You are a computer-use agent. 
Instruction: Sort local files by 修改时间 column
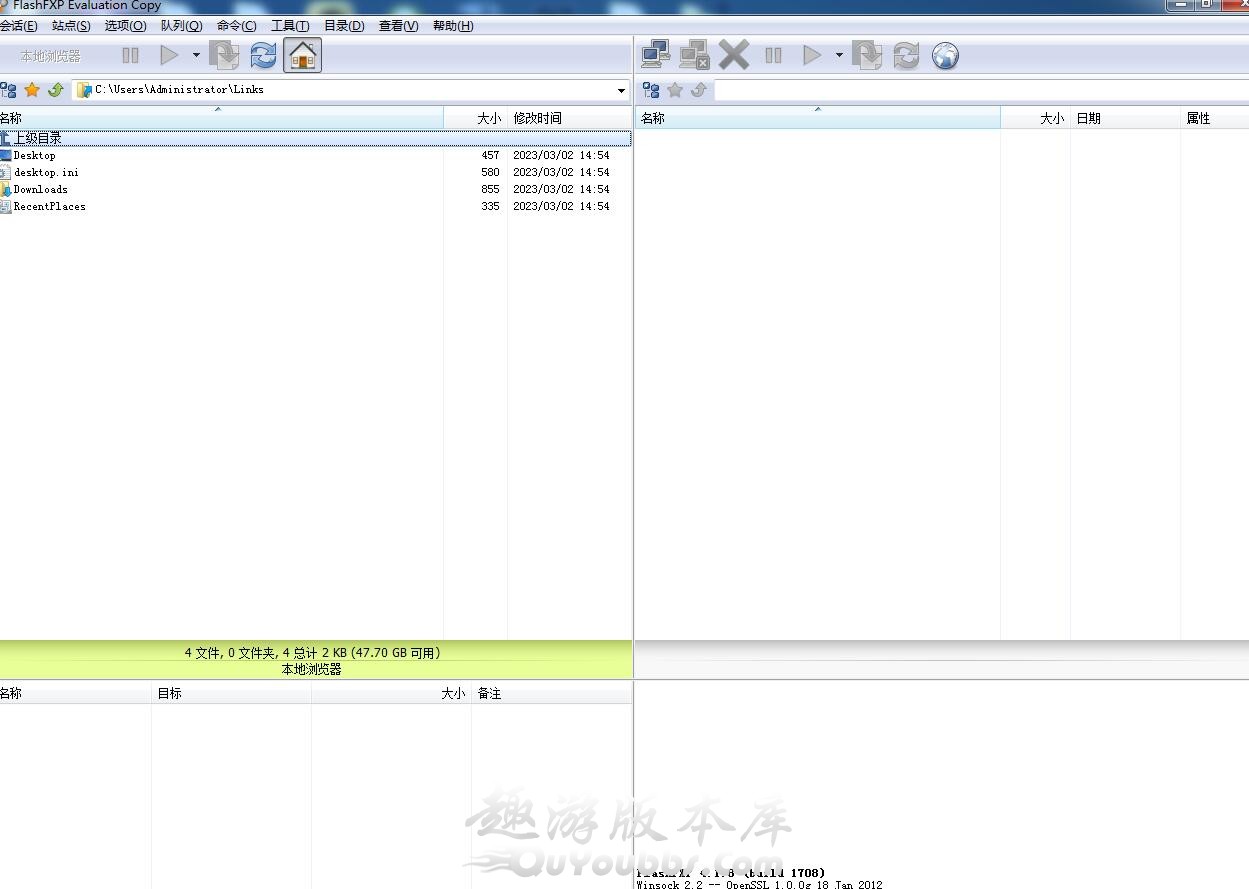569,118
